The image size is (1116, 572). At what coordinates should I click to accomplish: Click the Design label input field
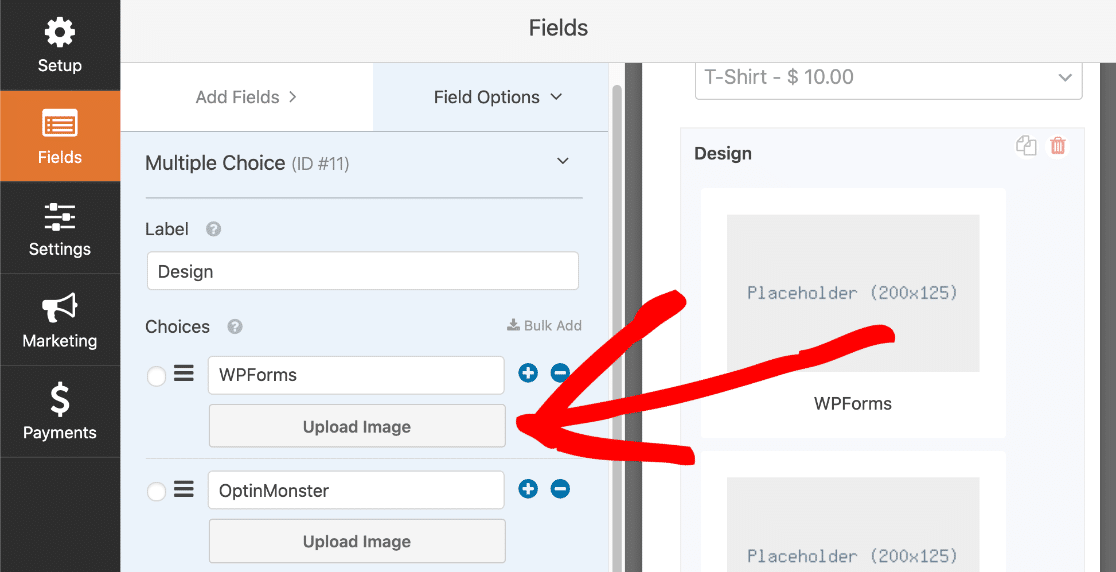tap(363, 271)
